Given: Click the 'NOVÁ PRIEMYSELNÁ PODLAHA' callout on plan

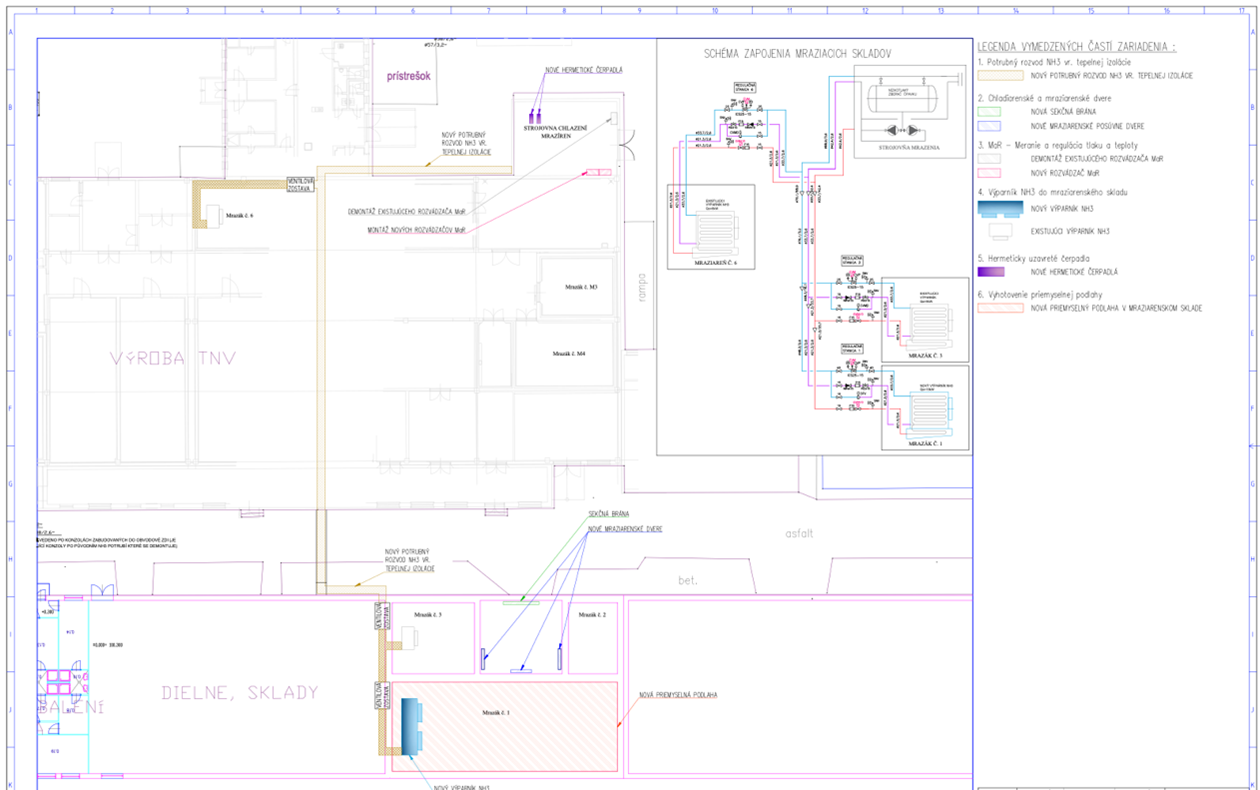Looking at the screenshot, I should [679, 694].
